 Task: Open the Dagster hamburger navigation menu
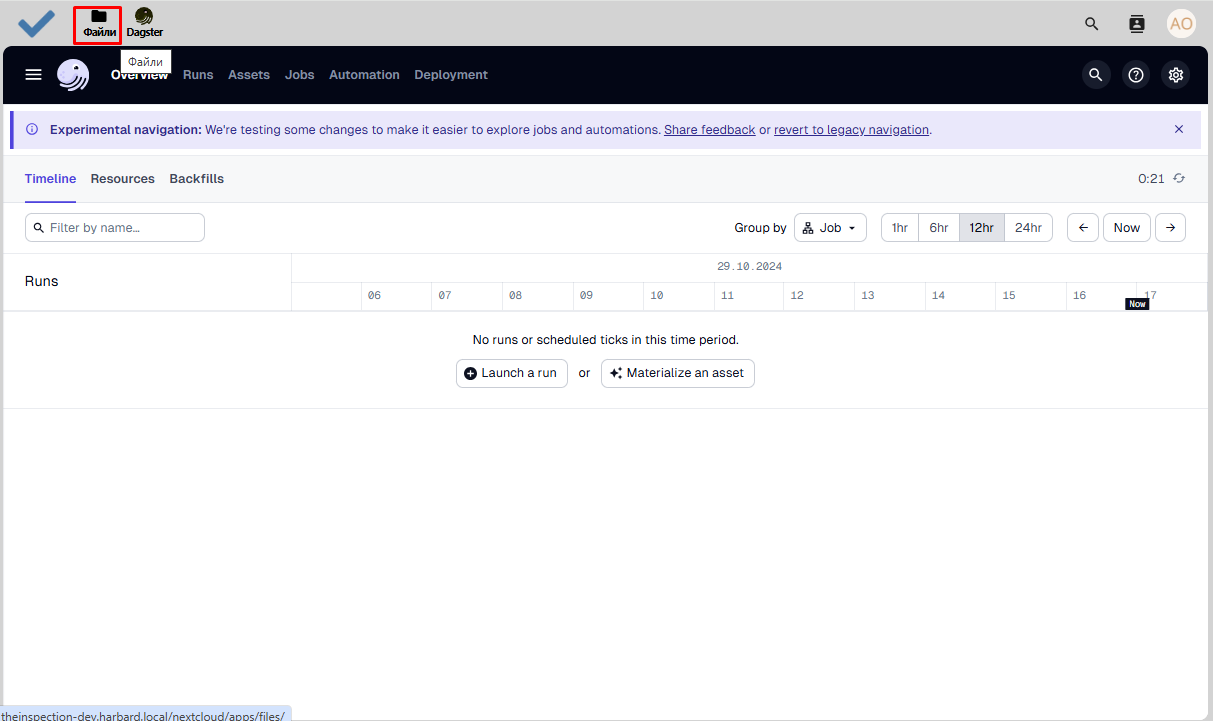[x=34, y=75]
